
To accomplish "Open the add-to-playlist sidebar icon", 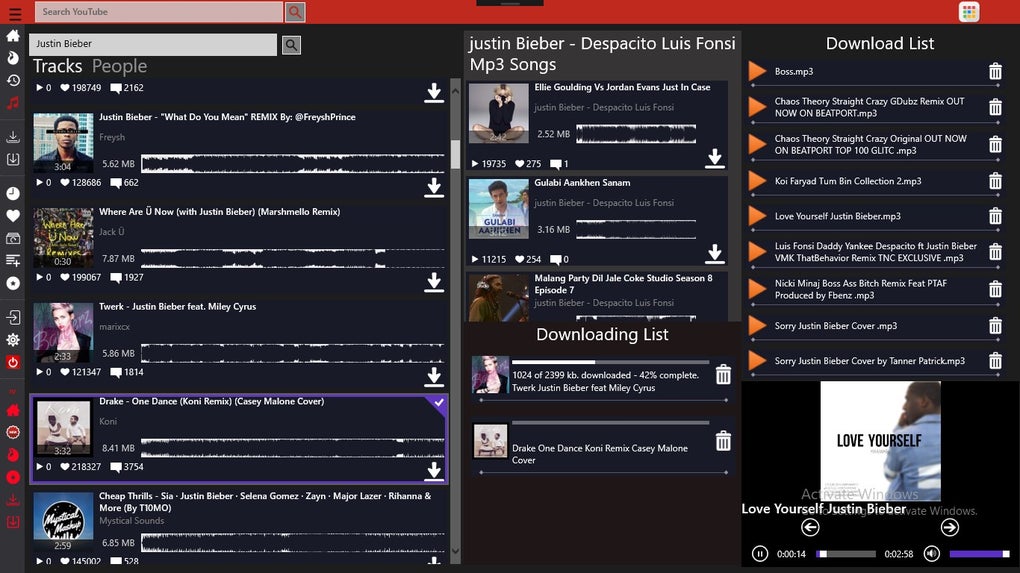I will (13, 261).
